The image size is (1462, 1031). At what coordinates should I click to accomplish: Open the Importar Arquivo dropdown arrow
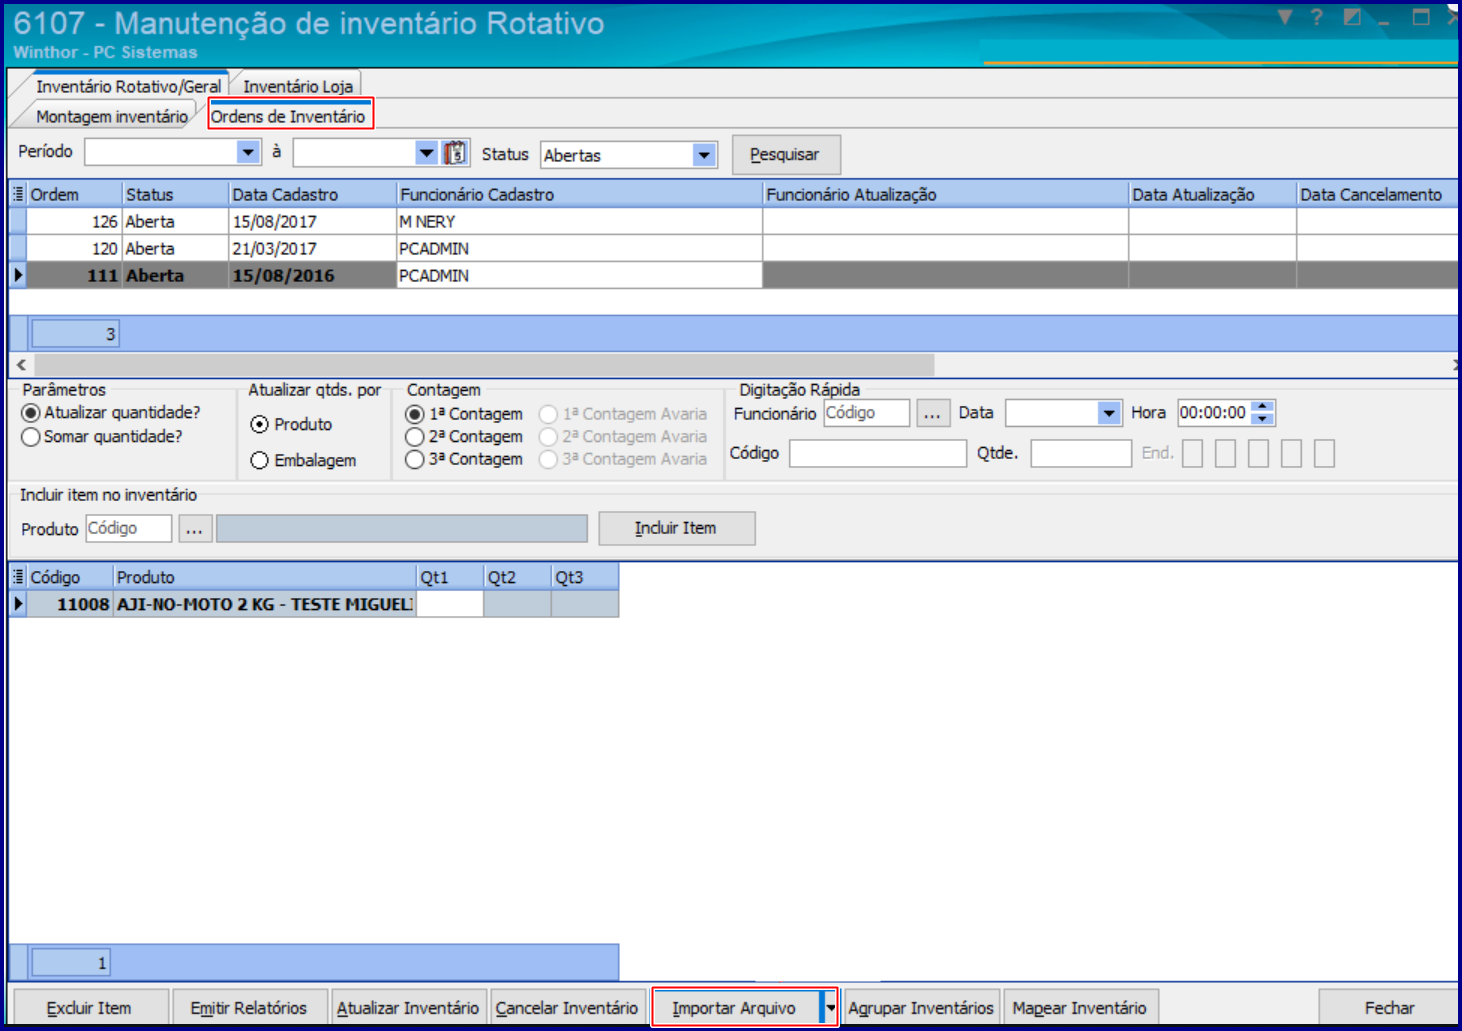tap(830, 1008)
